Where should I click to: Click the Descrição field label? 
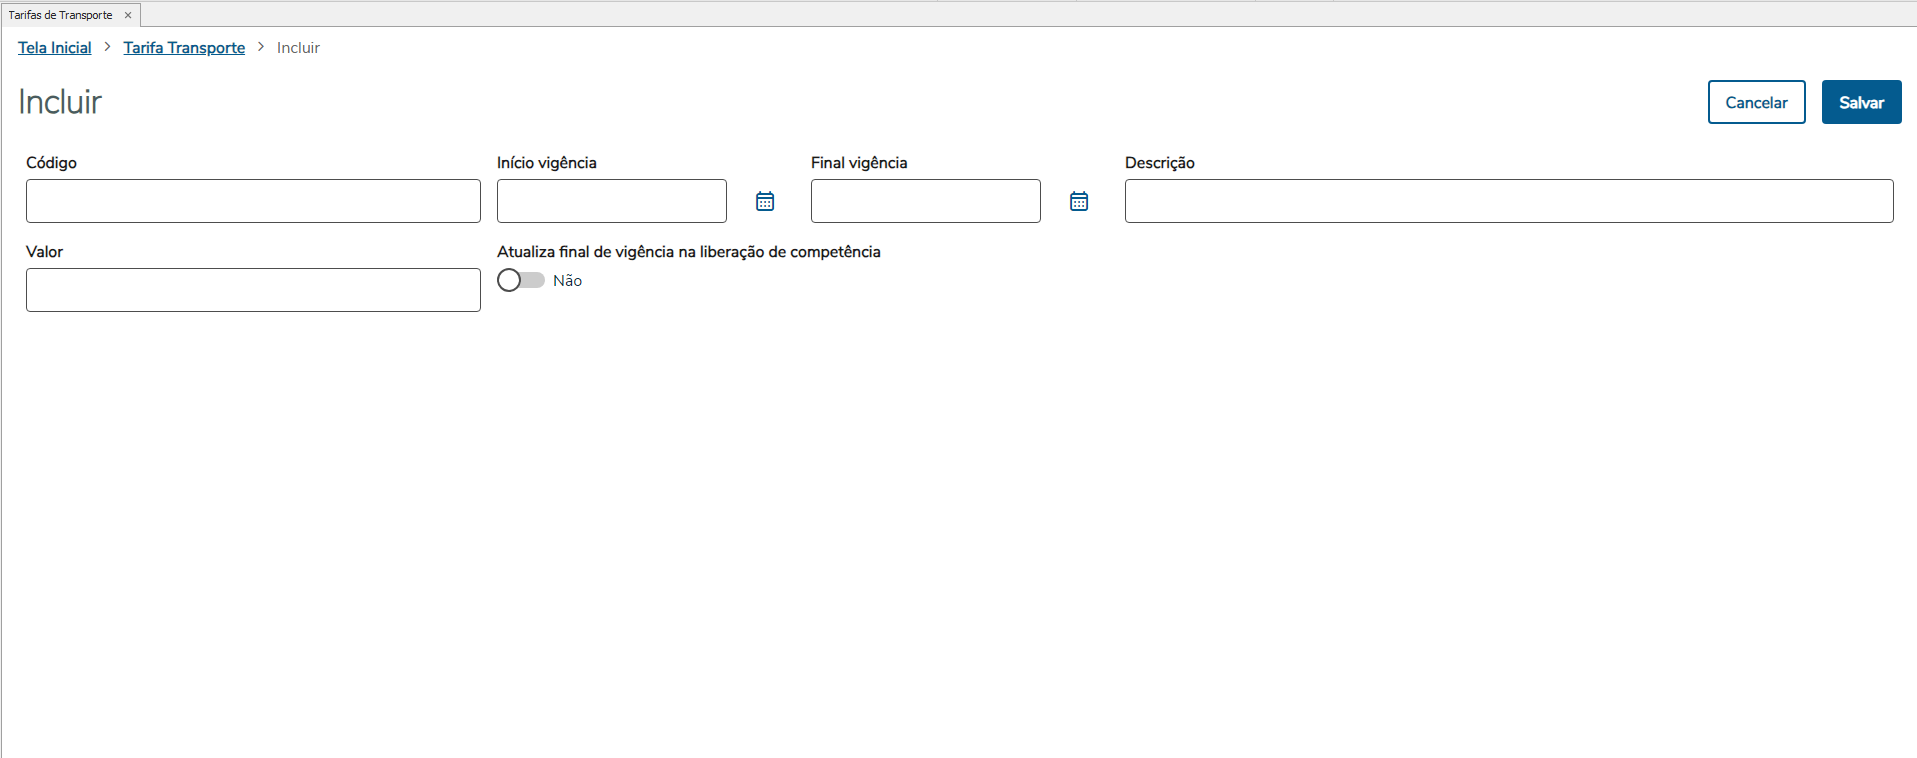(1160, 163)
